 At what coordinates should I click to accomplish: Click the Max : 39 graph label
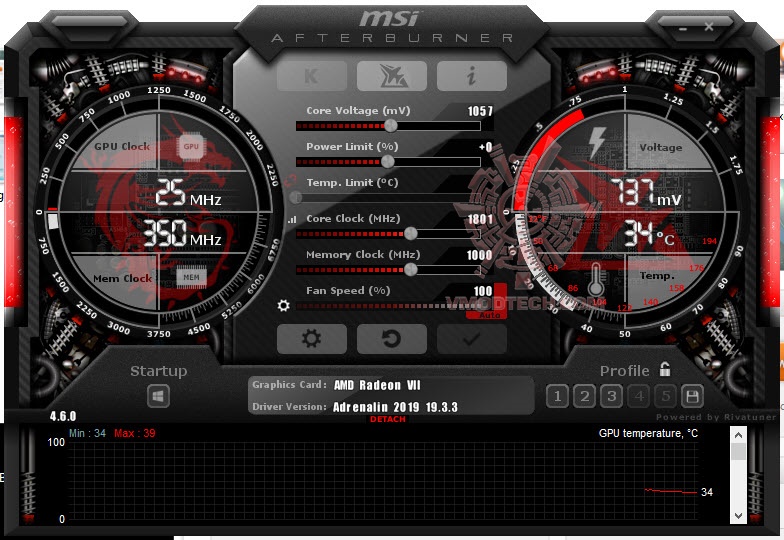[134, 433]
